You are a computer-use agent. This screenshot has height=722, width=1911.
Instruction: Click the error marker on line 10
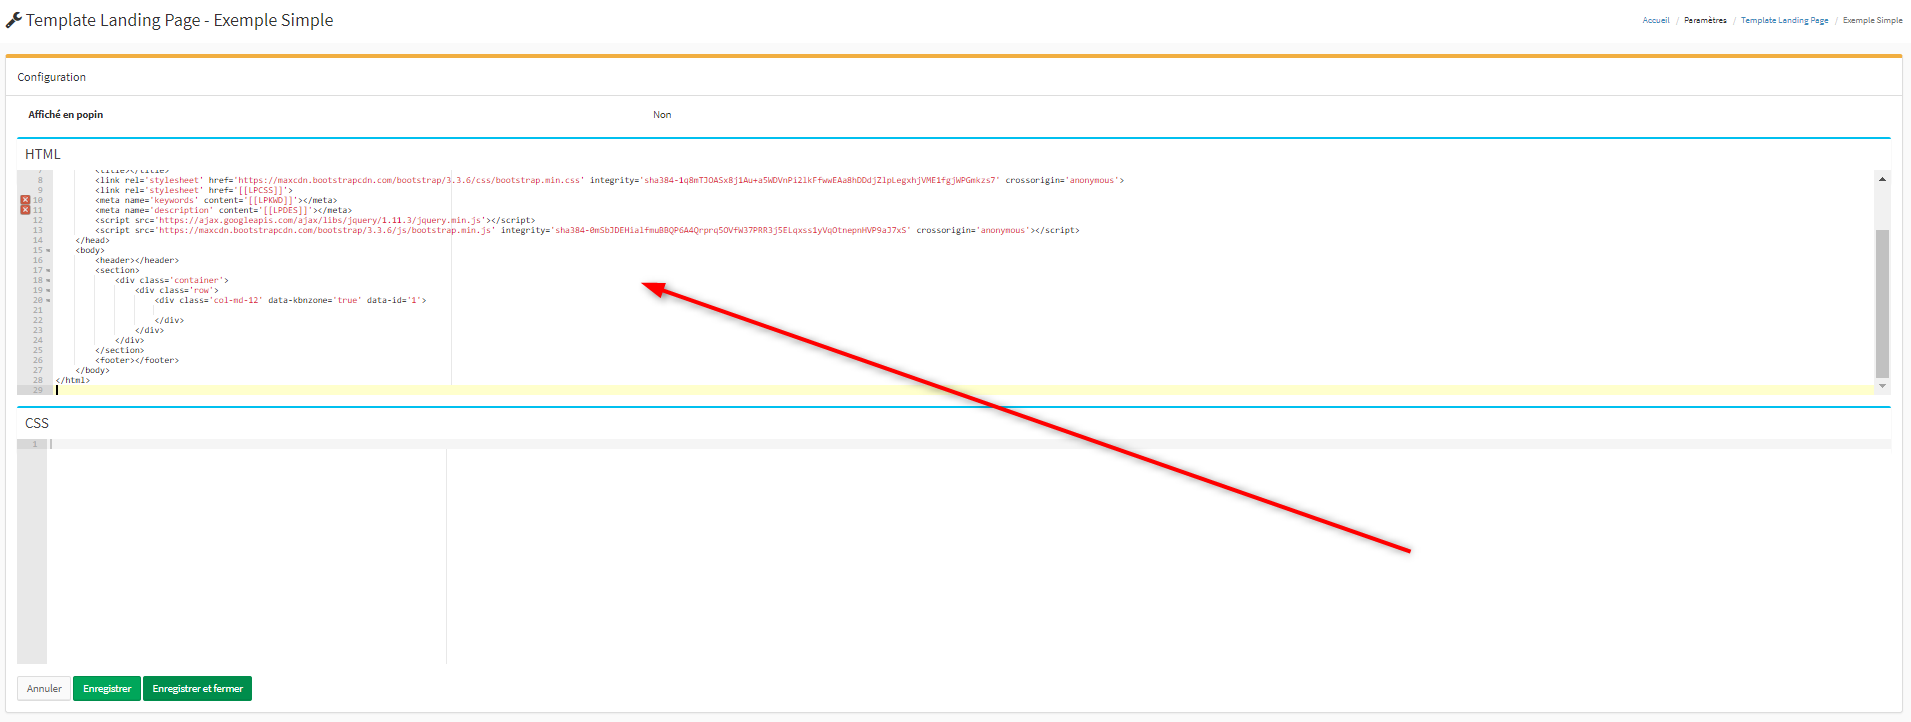pos(25,200)
